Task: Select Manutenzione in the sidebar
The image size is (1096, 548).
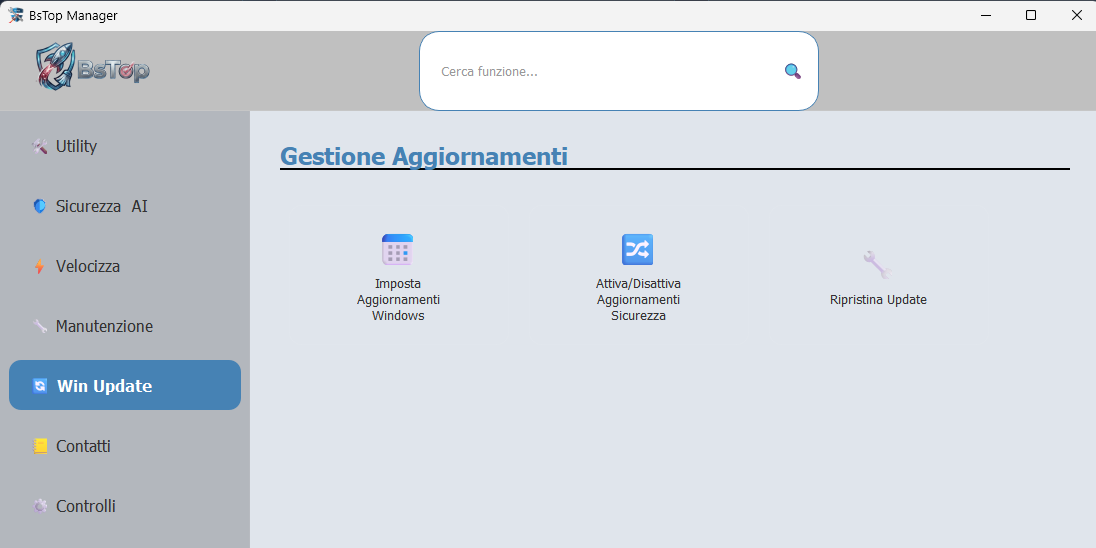Action: (x=125, y=326)
